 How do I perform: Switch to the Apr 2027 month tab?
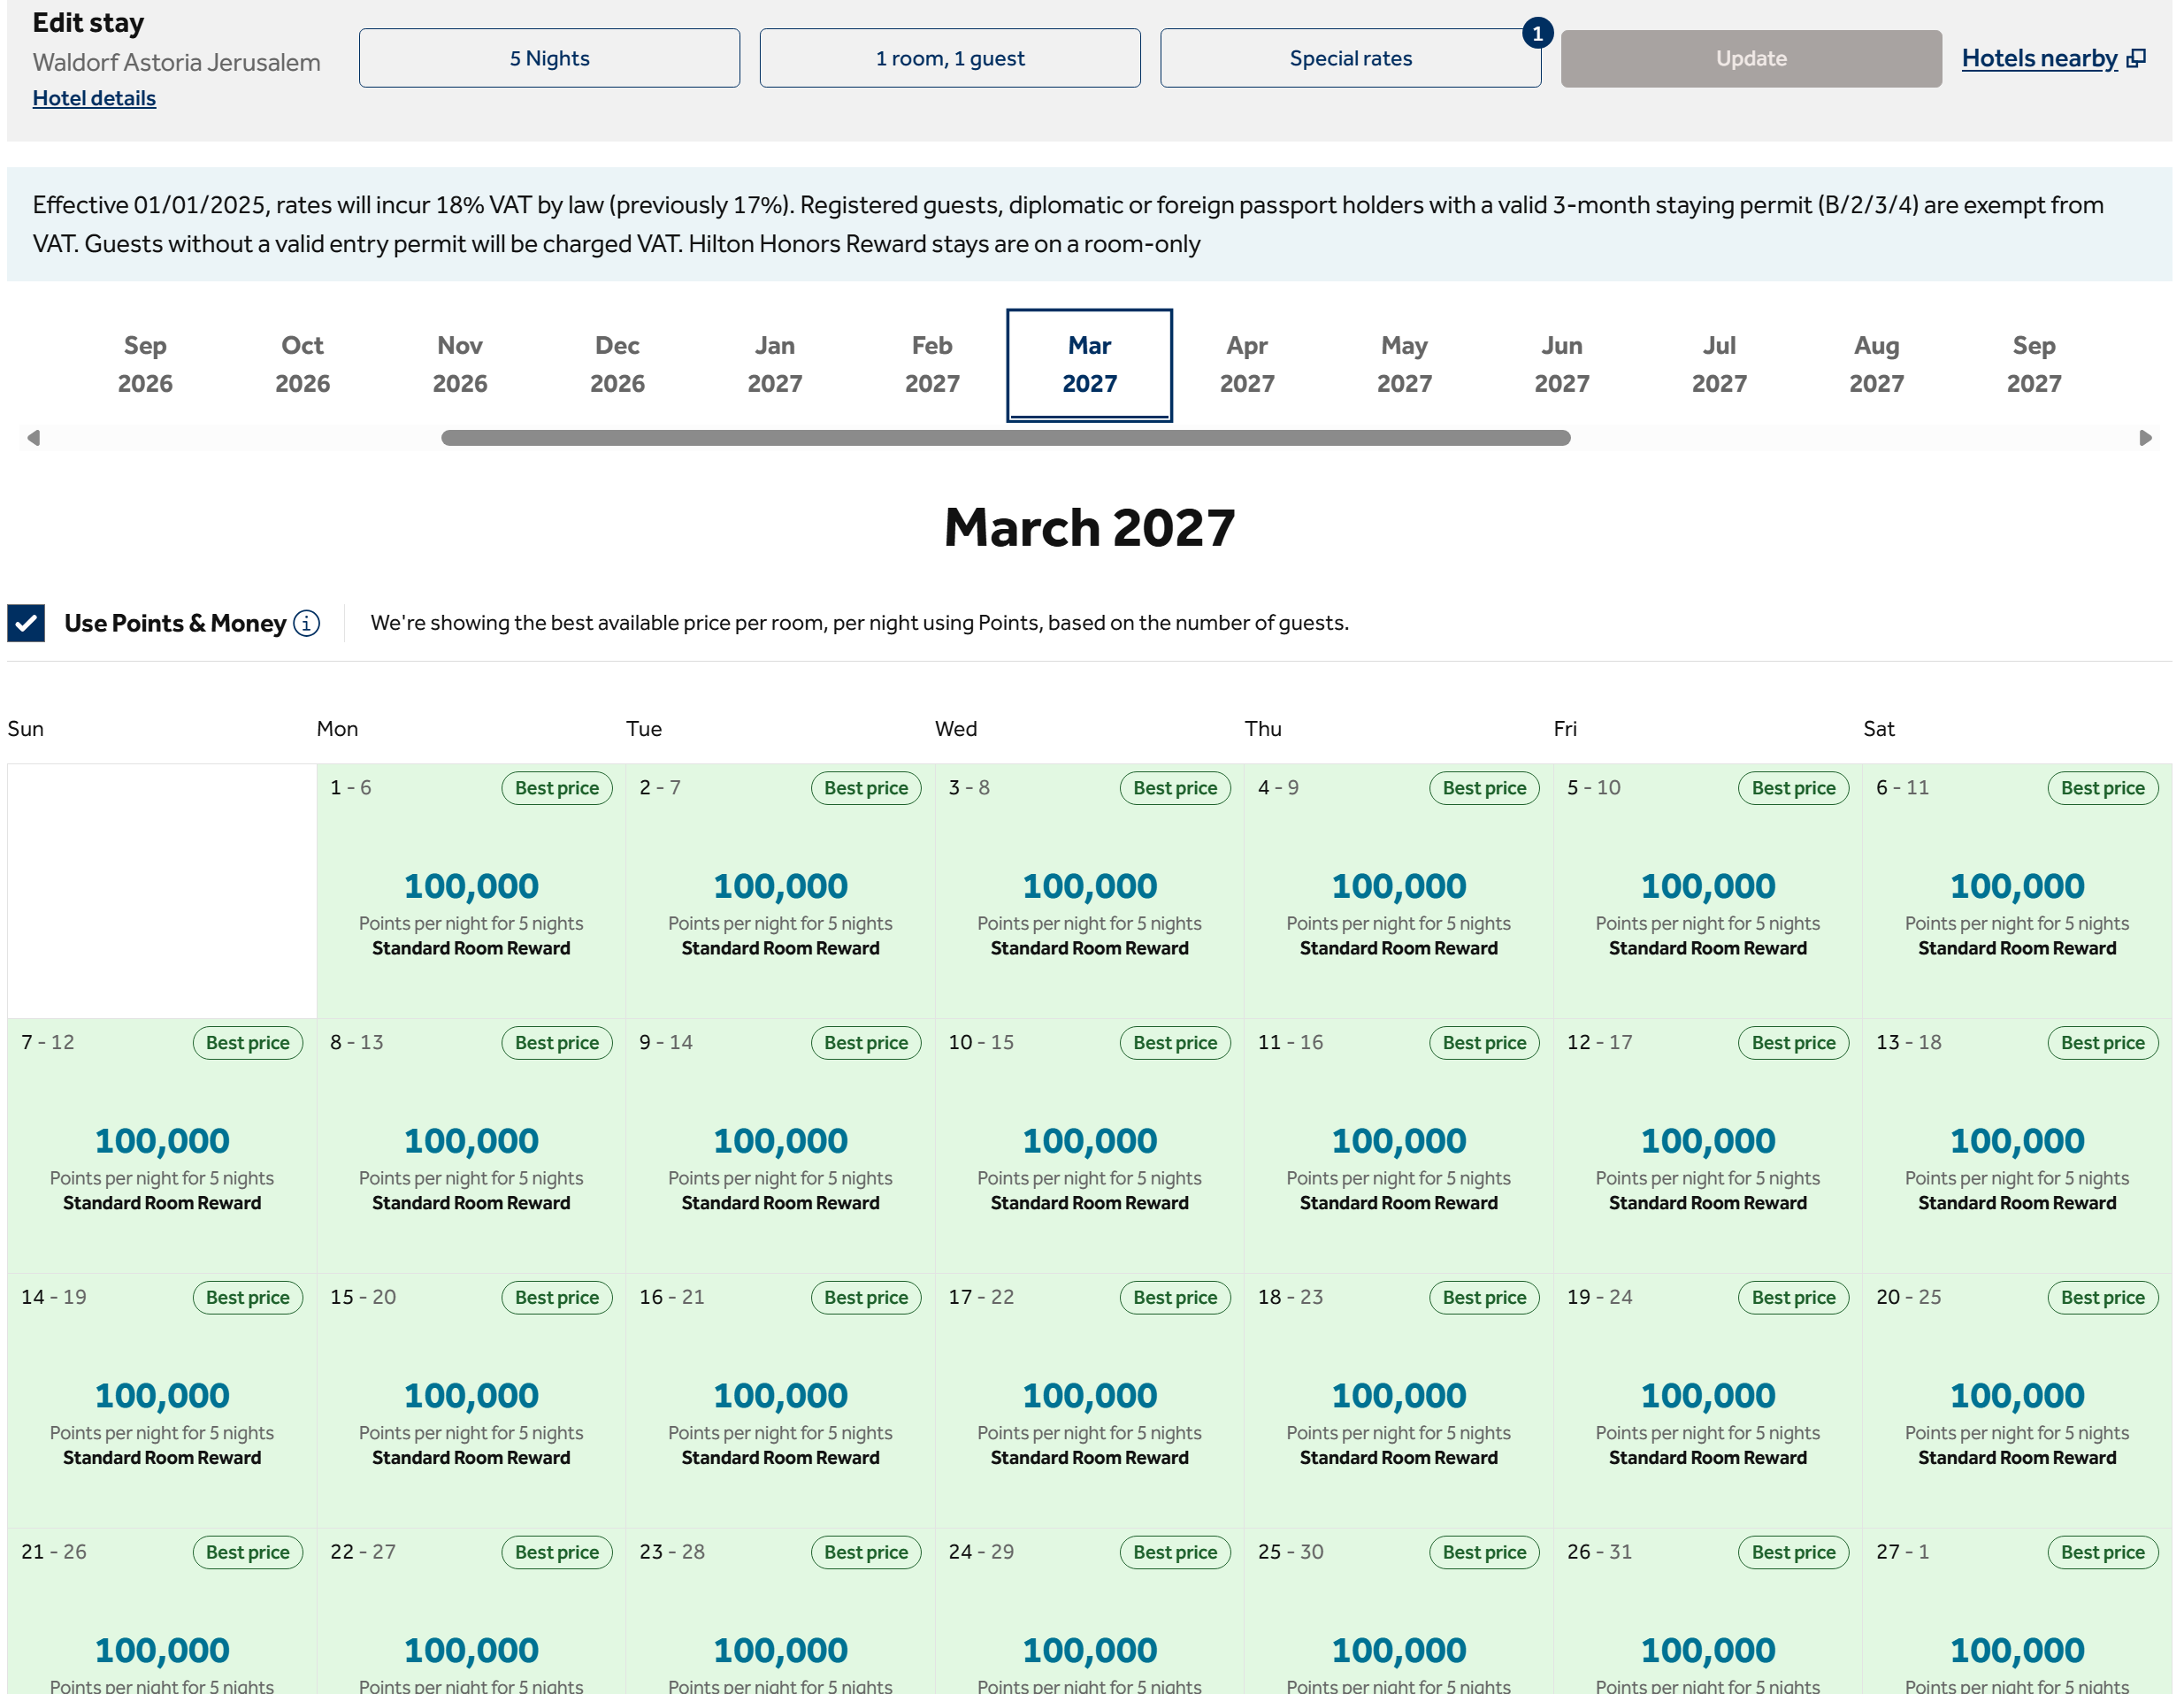pos(1246,365)
